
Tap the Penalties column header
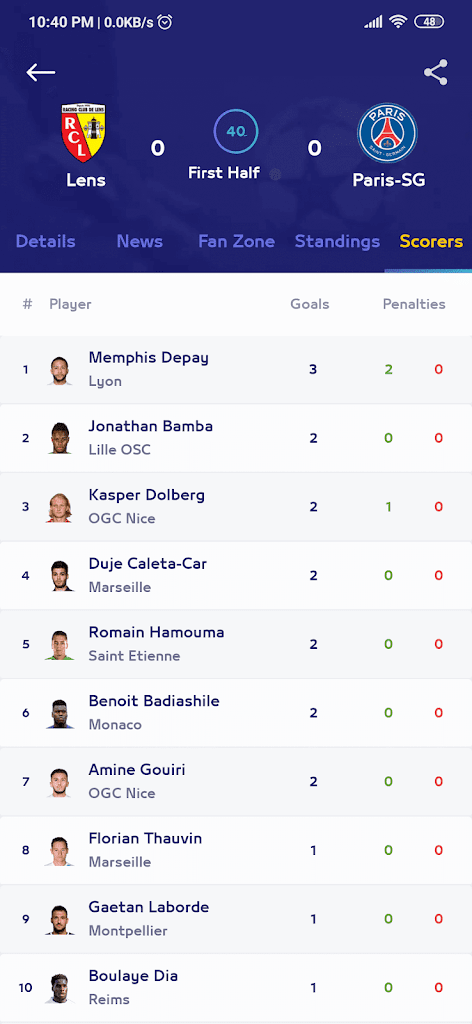pyautogui.click(x=414, y=304)
